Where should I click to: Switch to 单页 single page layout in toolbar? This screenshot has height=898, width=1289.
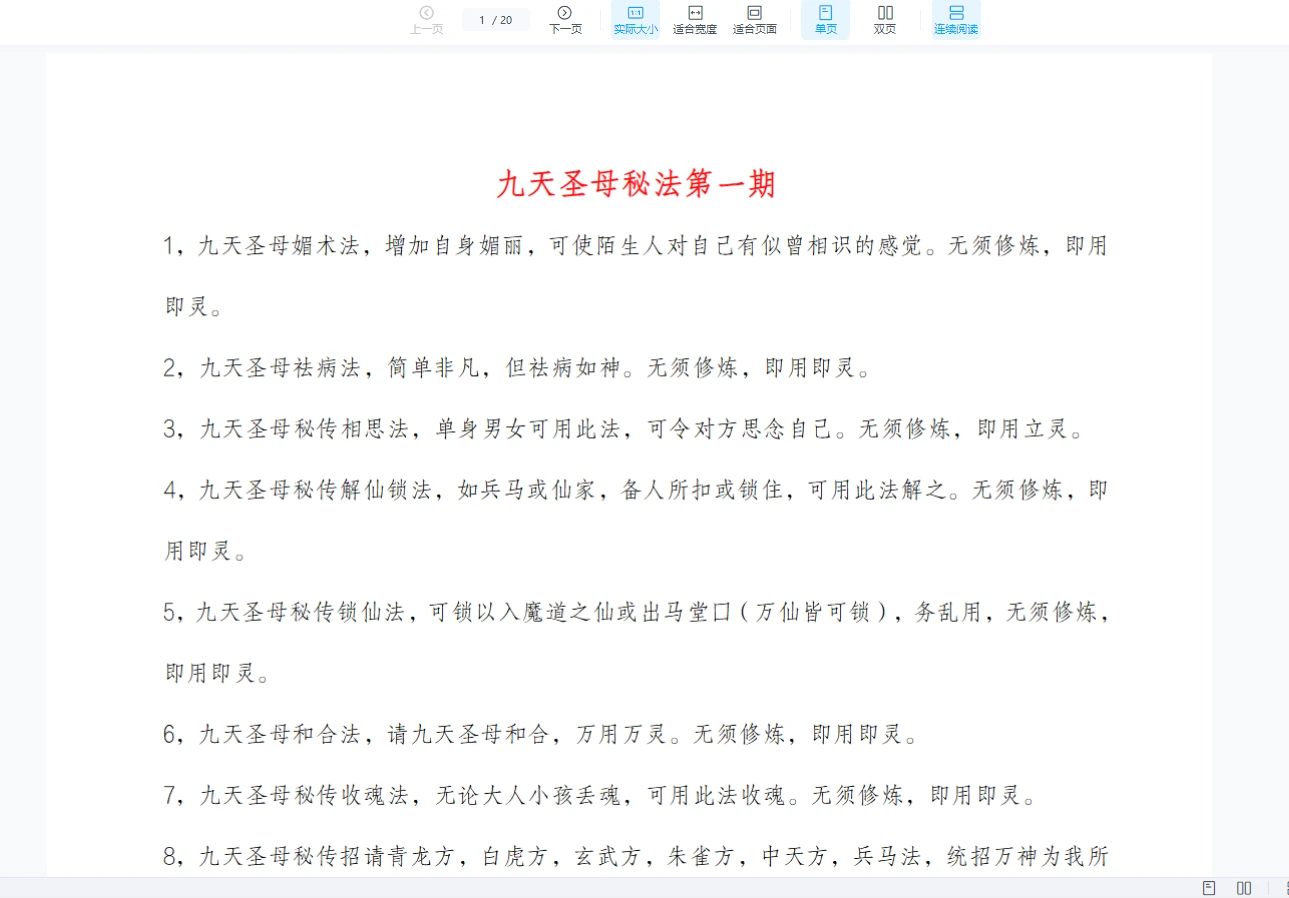pos(825,19)
